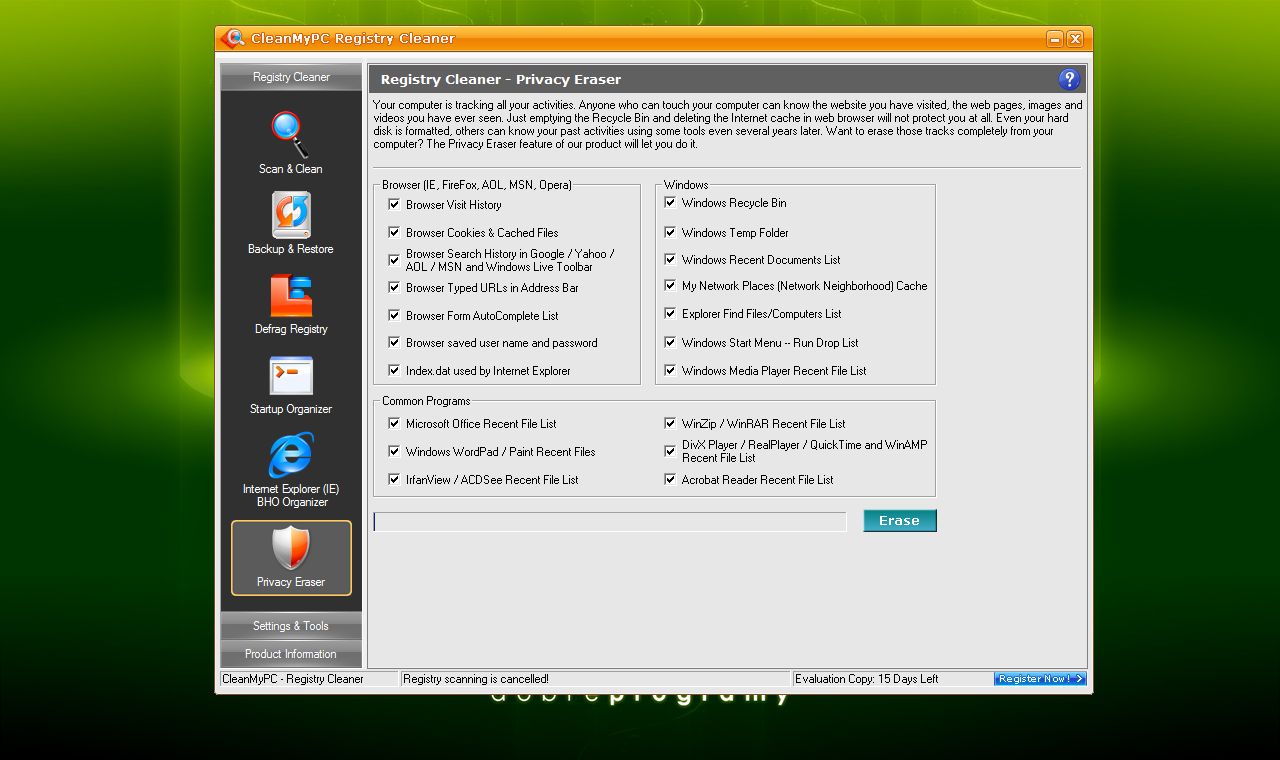1280x760 pixels.
Task: Minimize the CleanMyPC window
Action: tap(1055, 39)
